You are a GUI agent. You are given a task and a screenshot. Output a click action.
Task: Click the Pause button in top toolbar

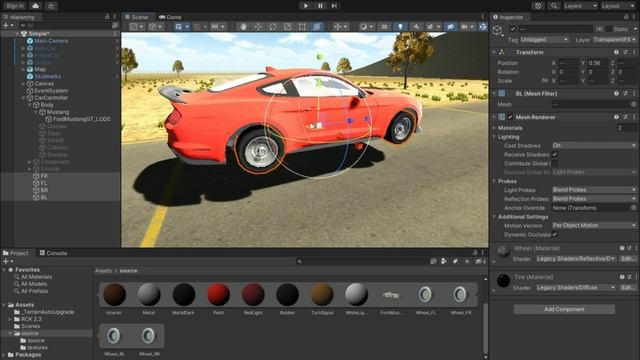pyautogui.click(x=320, y=6)
